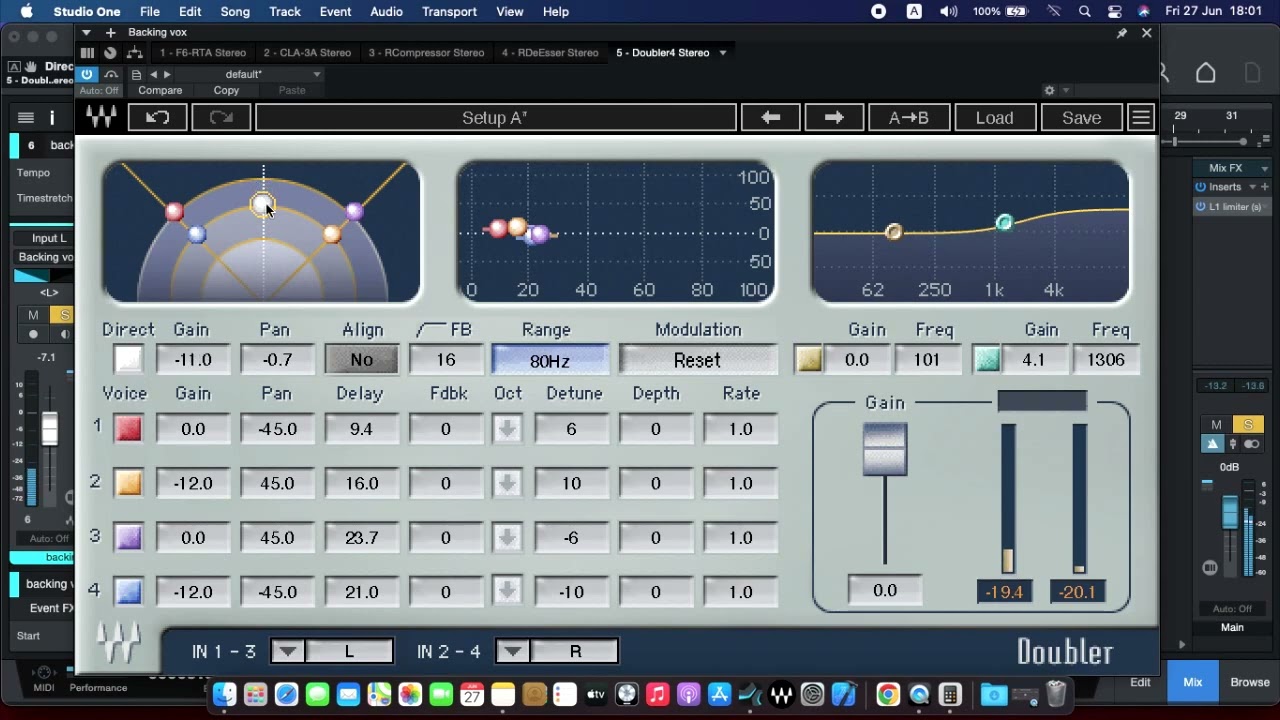The height and width of the screenshot is (720, 1280).
Task: Go to previous preset with left arrow
Action: point(770,117)
